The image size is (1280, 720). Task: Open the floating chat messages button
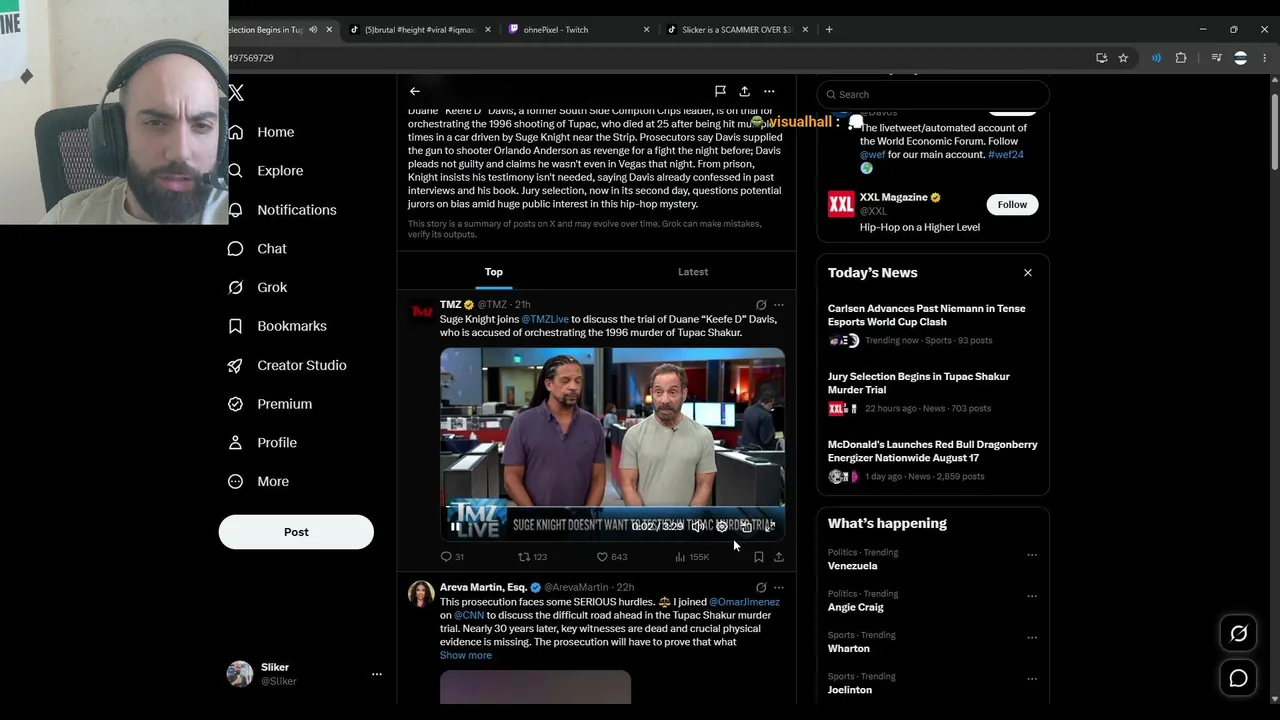(x=1238, y=679)
